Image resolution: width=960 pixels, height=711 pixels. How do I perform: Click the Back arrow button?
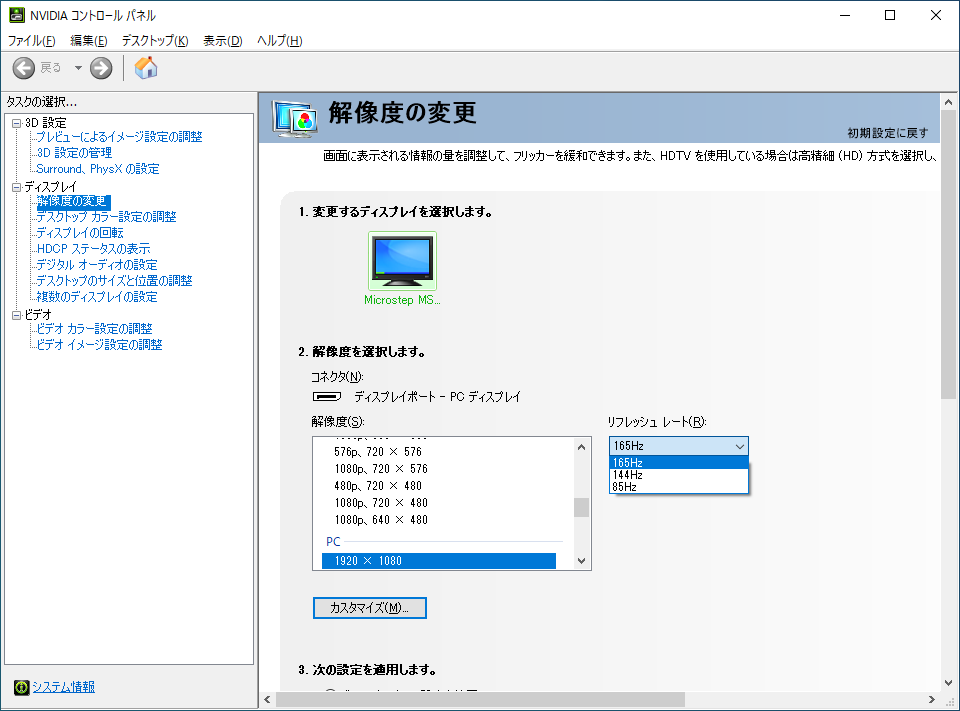coord(24,68)
